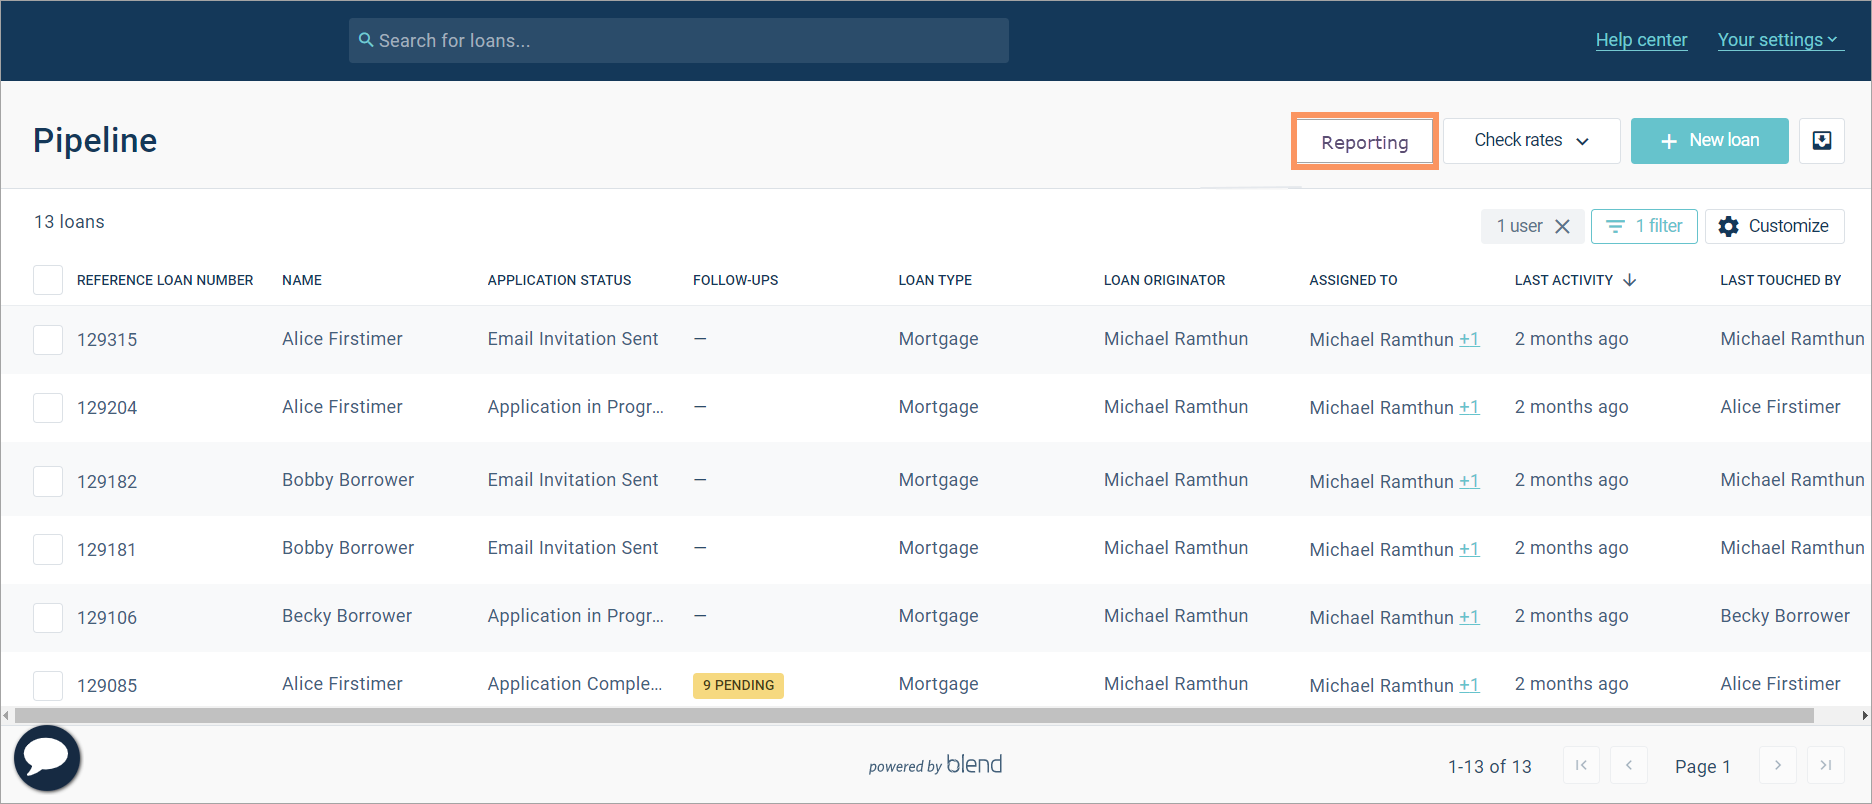1872x804 pixels.
Task: Click the Last Touched By column header
Action: pyautogui.click(x=1780, y=280)
